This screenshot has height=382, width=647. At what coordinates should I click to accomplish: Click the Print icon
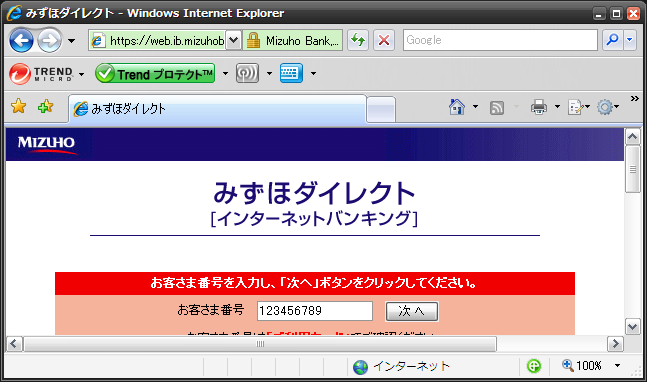pyautogui.click(x=539, y=107)
